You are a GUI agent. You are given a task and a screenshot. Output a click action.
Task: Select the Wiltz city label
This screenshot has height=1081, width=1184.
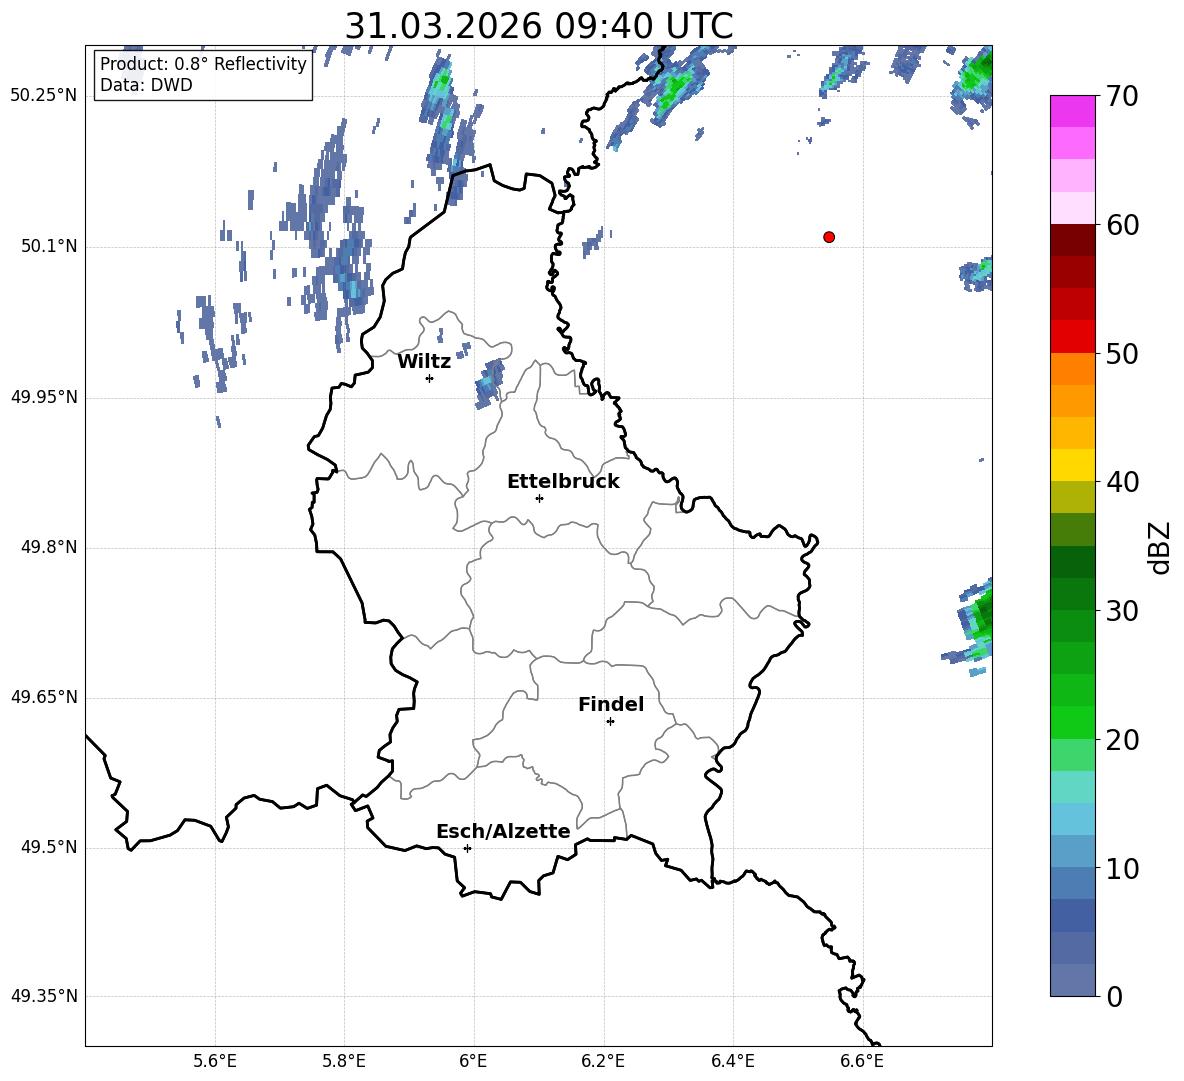pyautogui.click(x=424, y=362)
